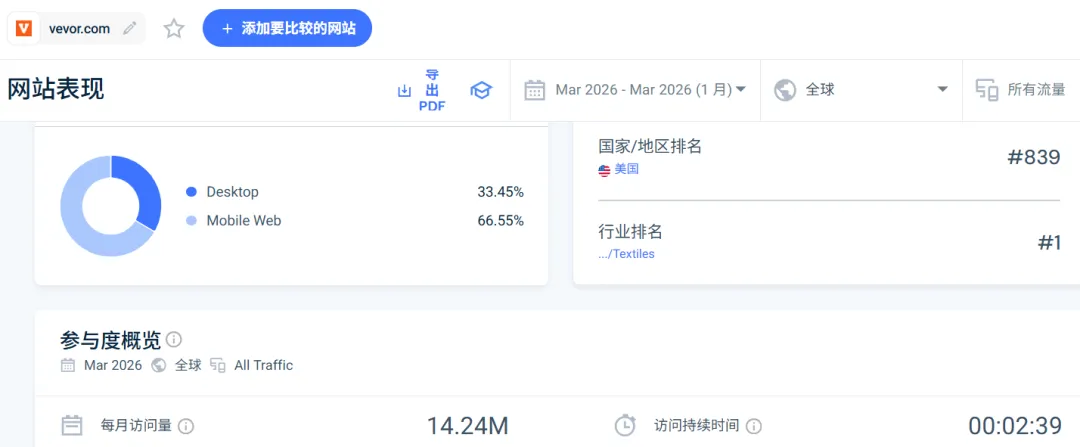Open the 所有流量 traffic filter
Image resolution: width=1080 pixels, height=447 pixels.
point(1037,90)
